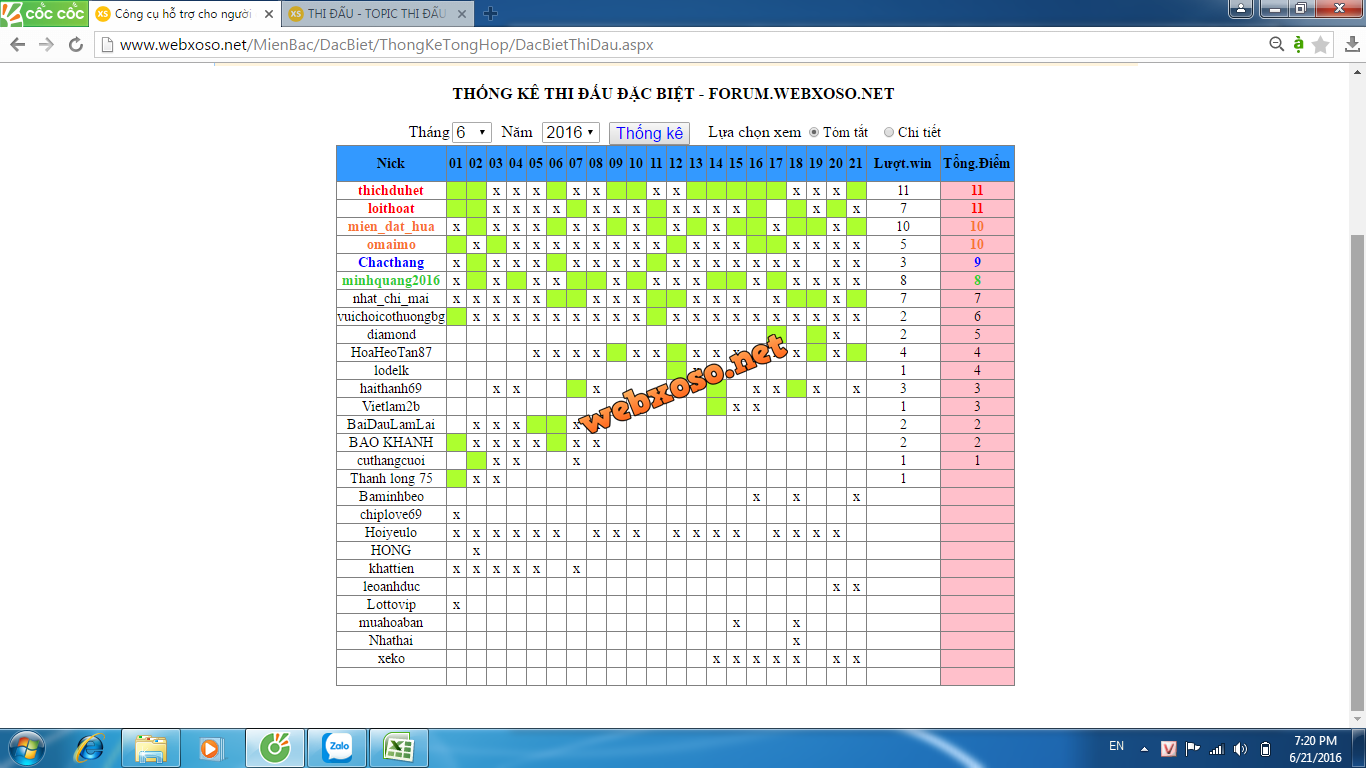Open the volume speaker tray icon
Image resolution: width=1366 pixels, height=768 pixels.
1241,748
